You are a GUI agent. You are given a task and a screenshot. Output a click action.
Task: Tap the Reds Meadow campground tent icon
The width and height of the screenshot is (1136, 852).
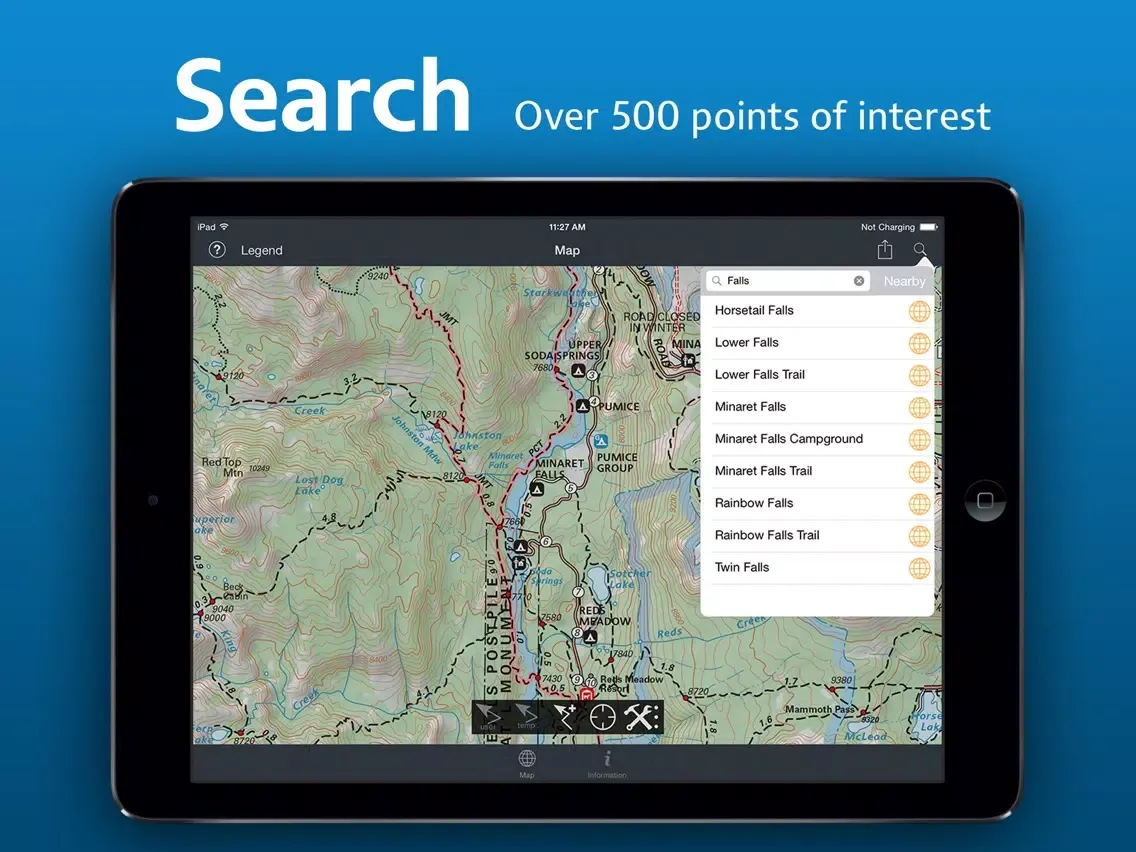click(591, 637)
